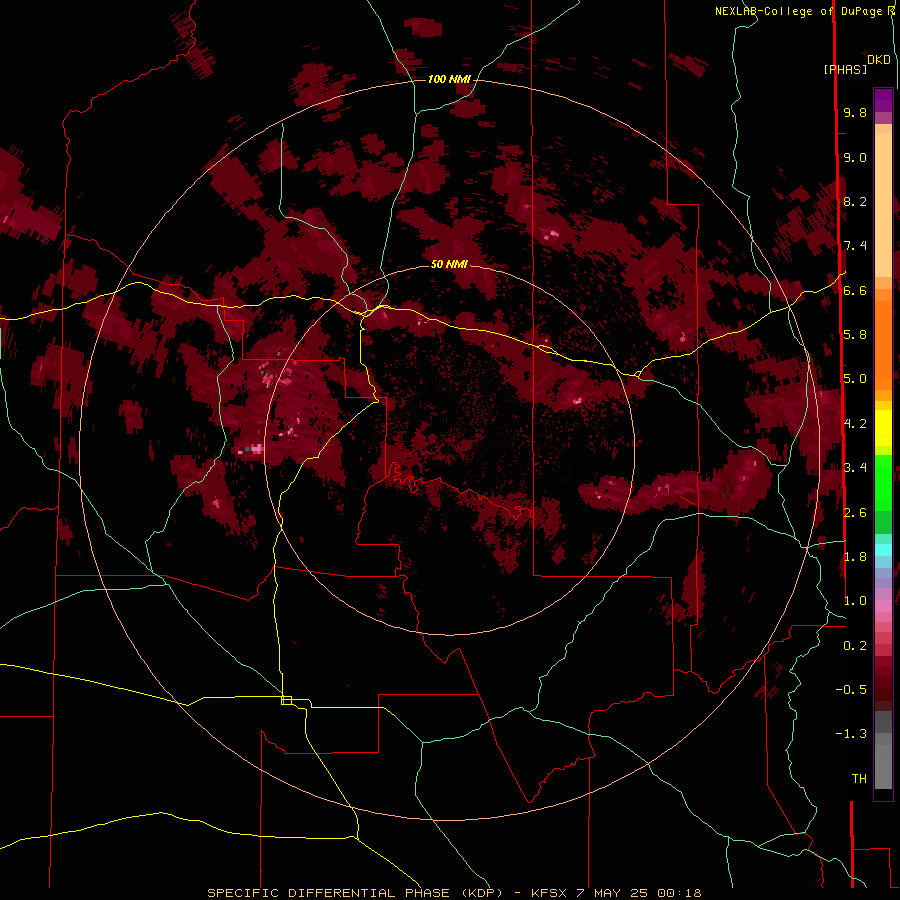Click the 4.2 value on color scale
This screenshot has width=900, height=900.
[855, 424]
